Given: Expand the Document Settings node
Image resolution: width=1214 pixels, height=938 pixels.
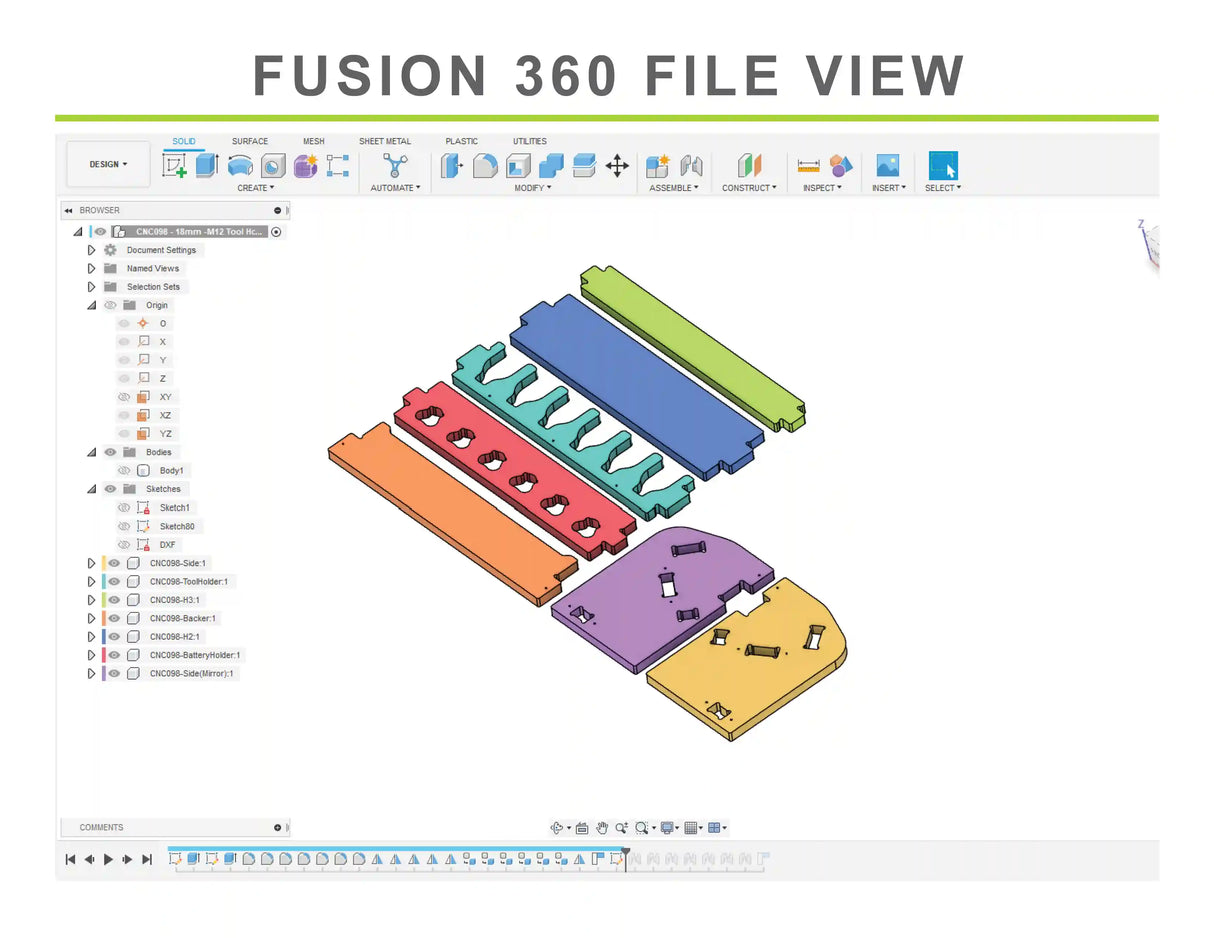Looking at the screenshot, I should pos(92,250).
